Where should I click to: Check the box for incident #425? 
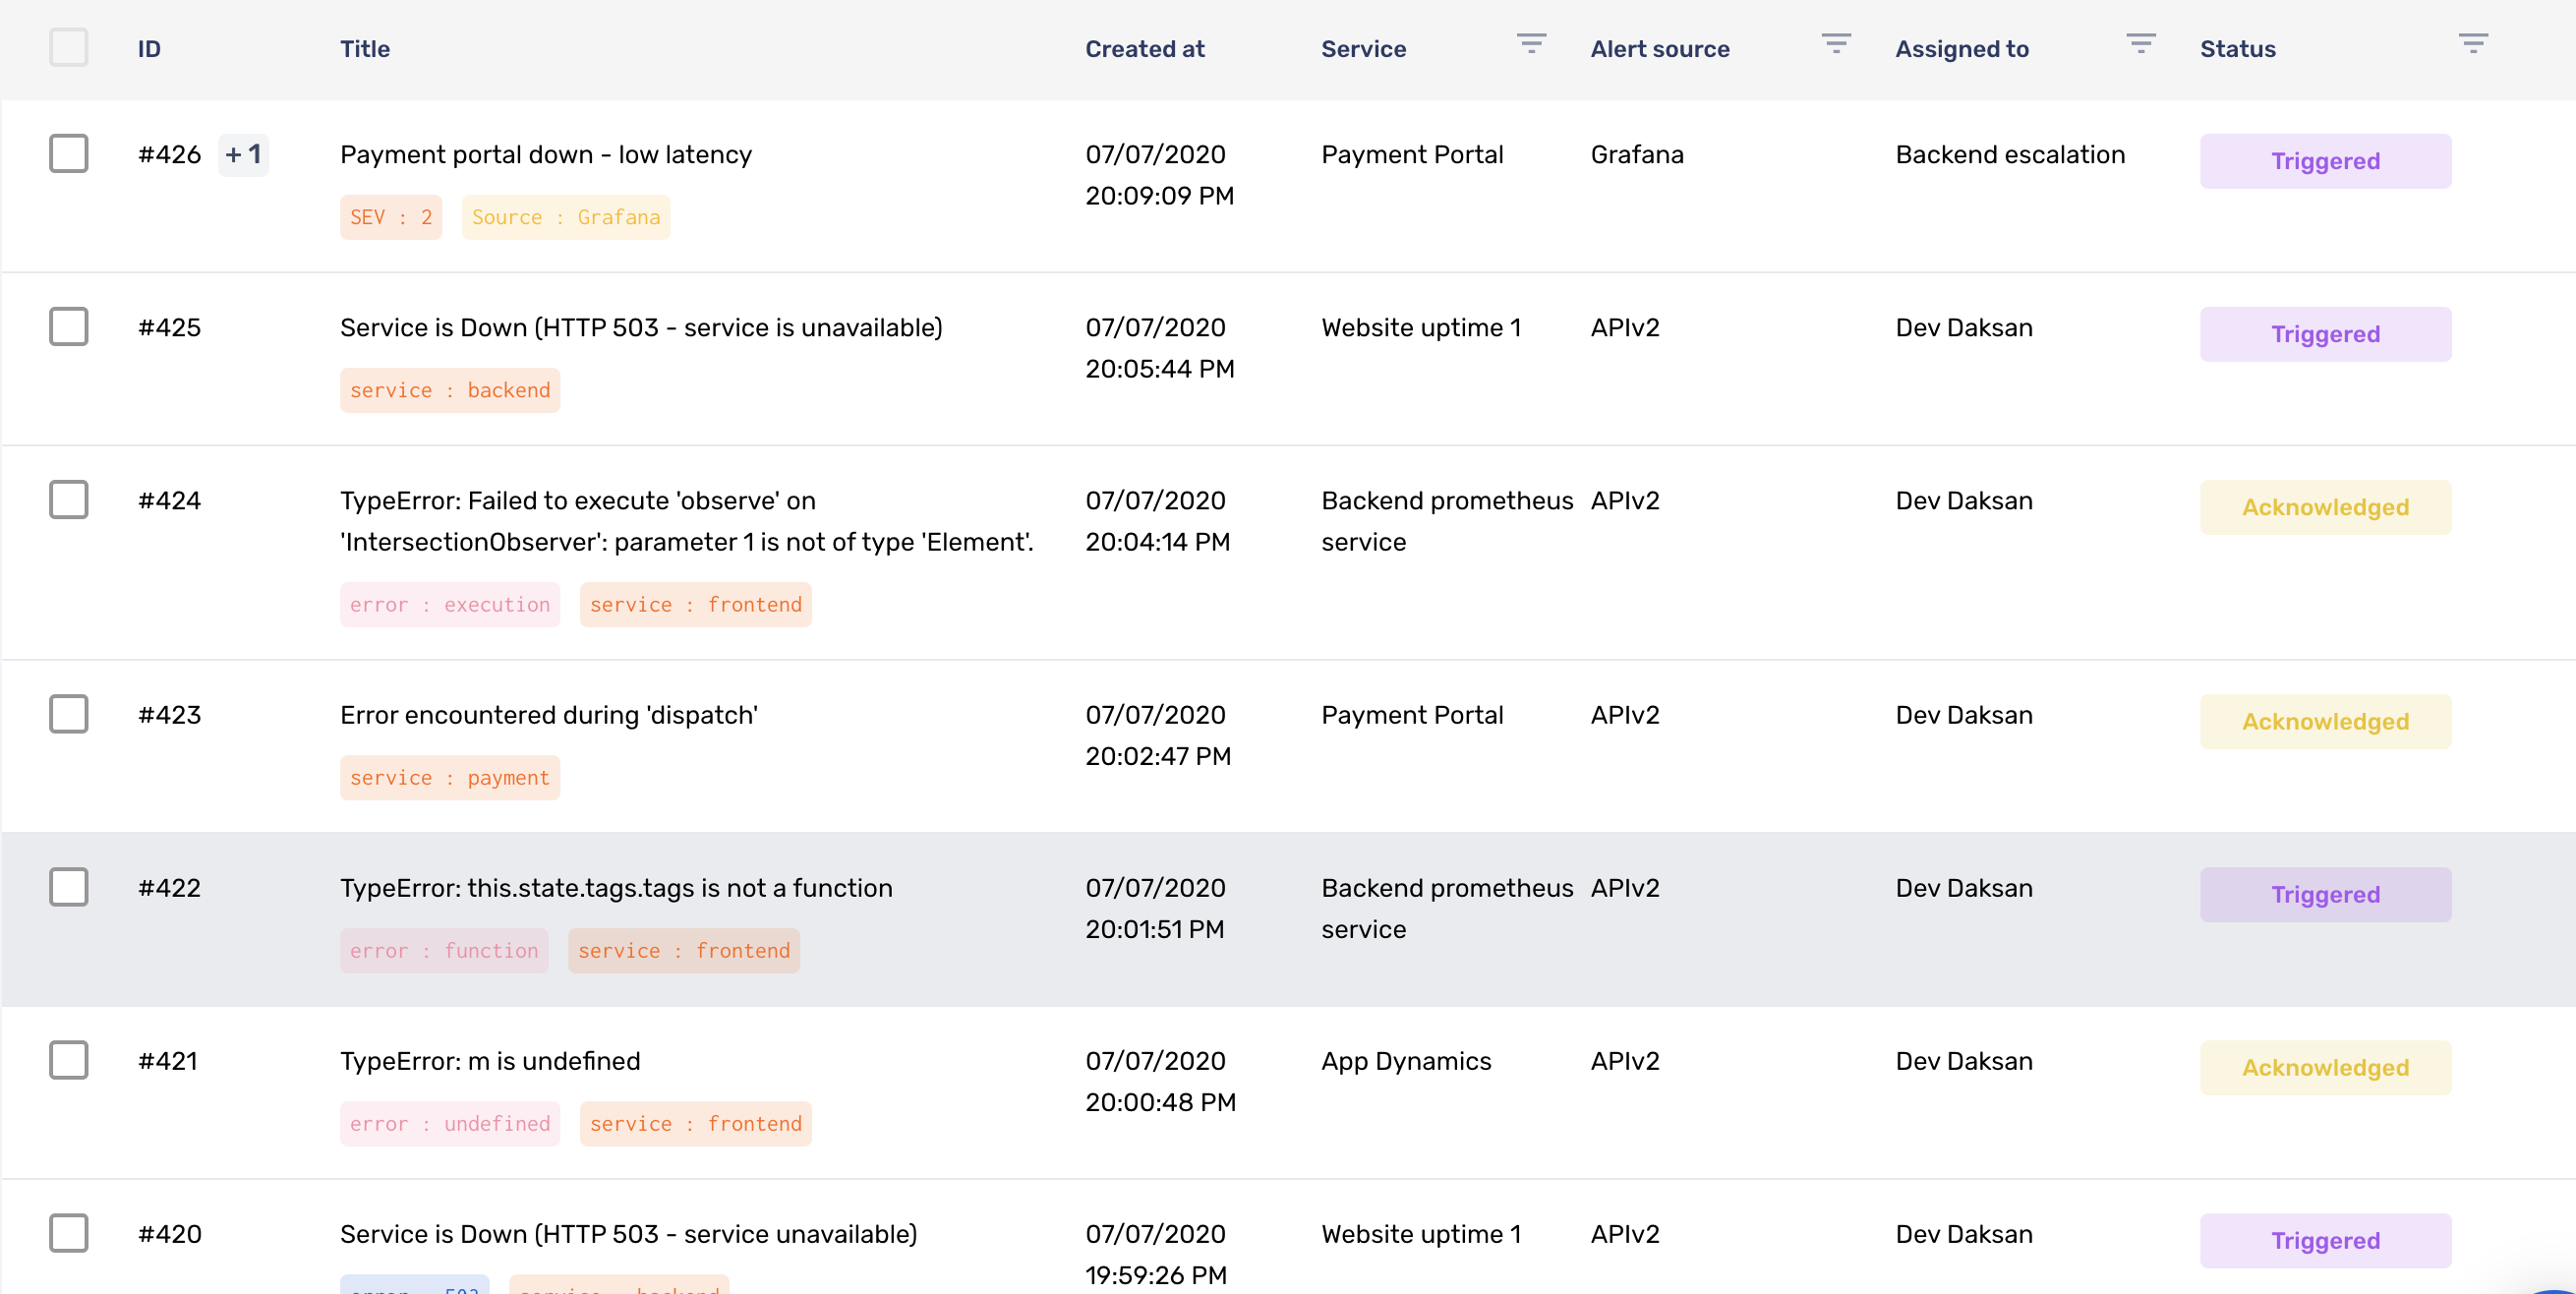[68, 326]
